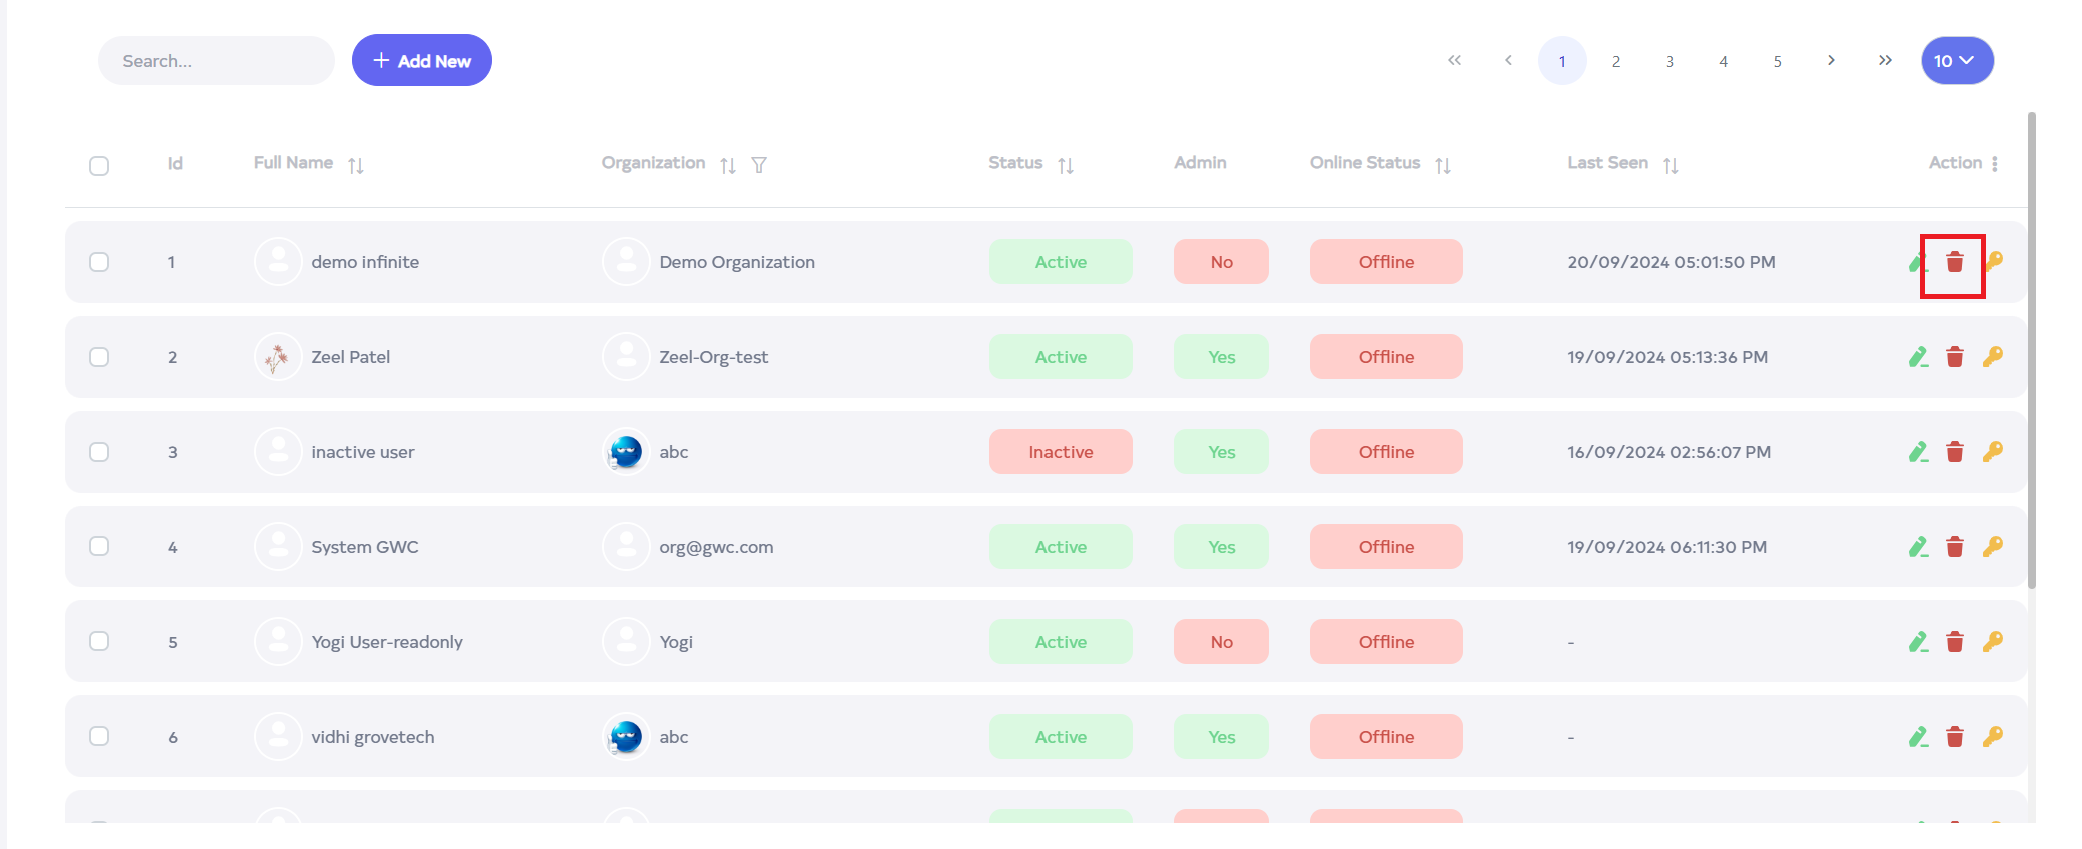Sort by Last Seen column
This screenshot has height=849, width=2082.
(x=1670, y=165)
